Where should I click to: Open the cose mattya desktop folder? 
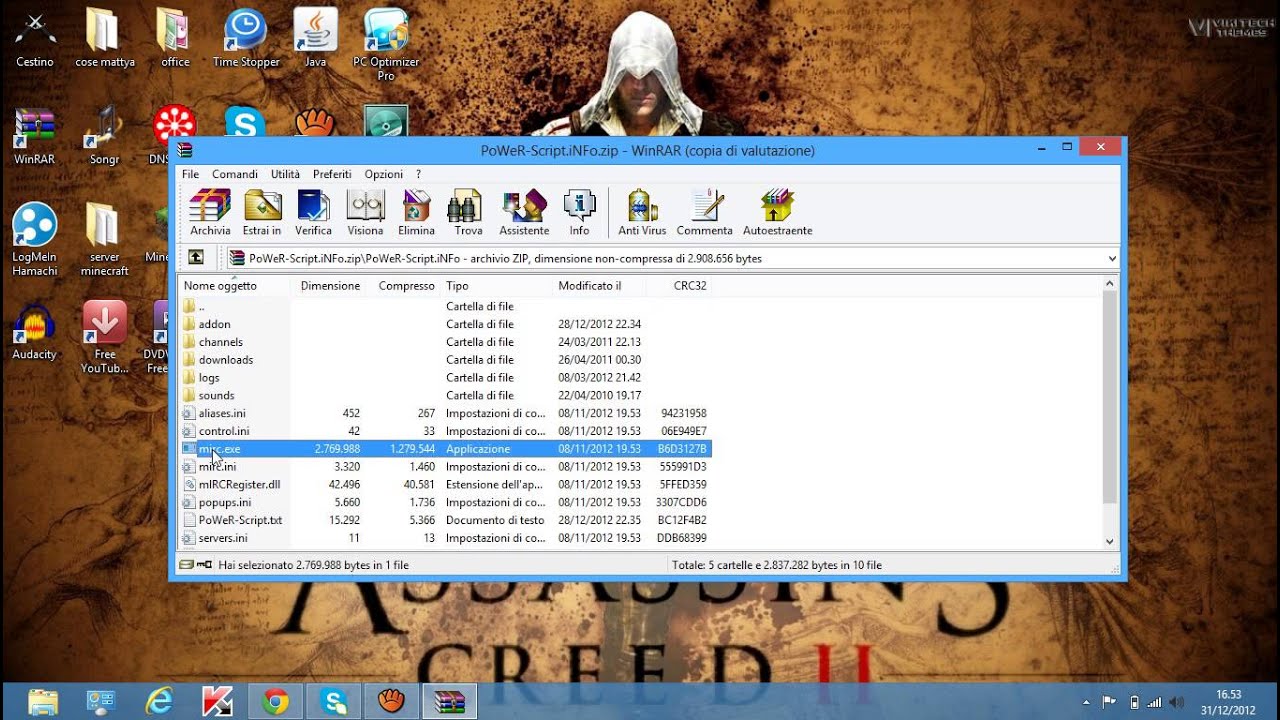coord(104,38)
